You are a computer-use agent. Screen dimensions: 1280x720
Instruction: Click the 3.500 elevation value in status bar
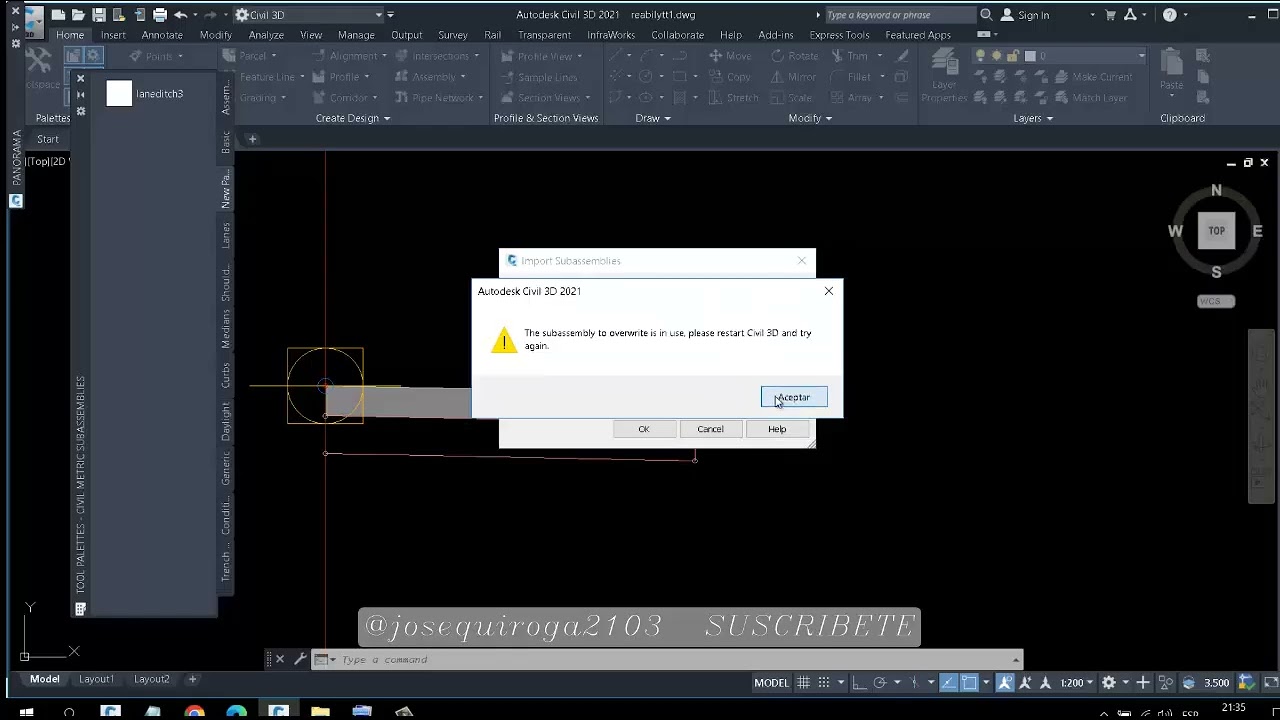[1216, 683]
